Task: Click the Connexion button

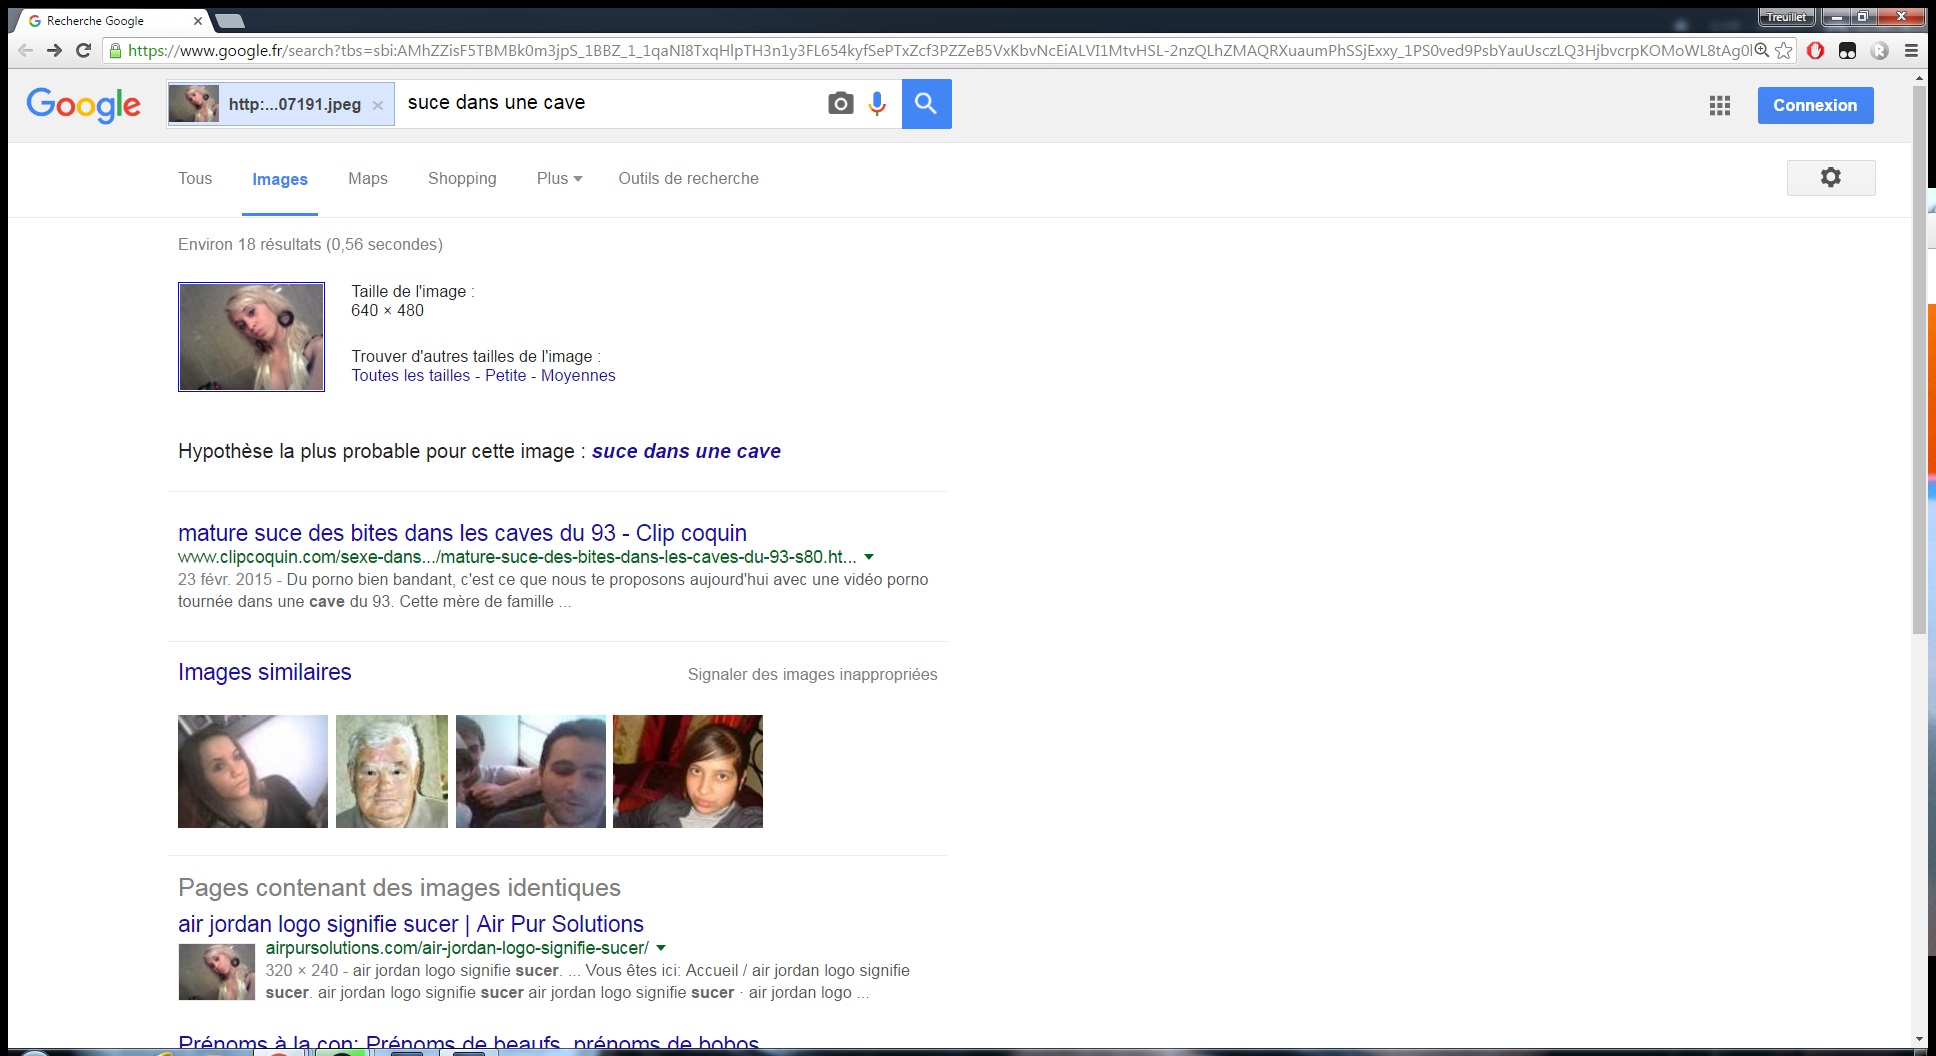Action: point(1814,106)
